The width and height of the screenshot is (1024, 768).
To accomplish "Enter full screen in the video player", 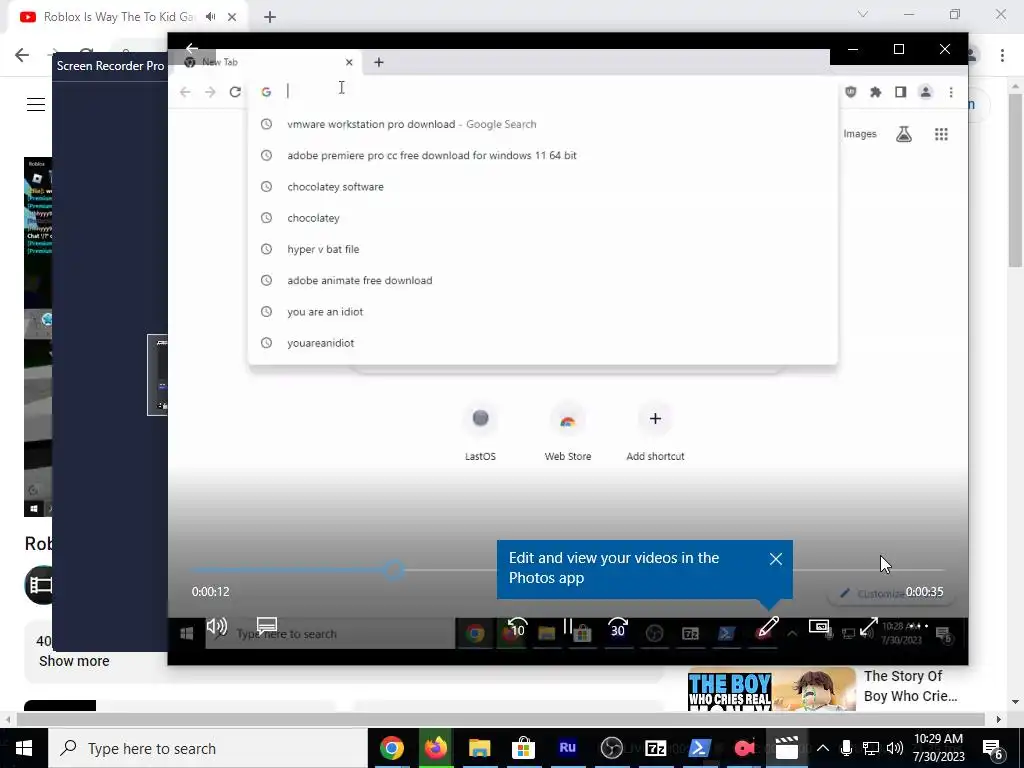I will [869, 627].
